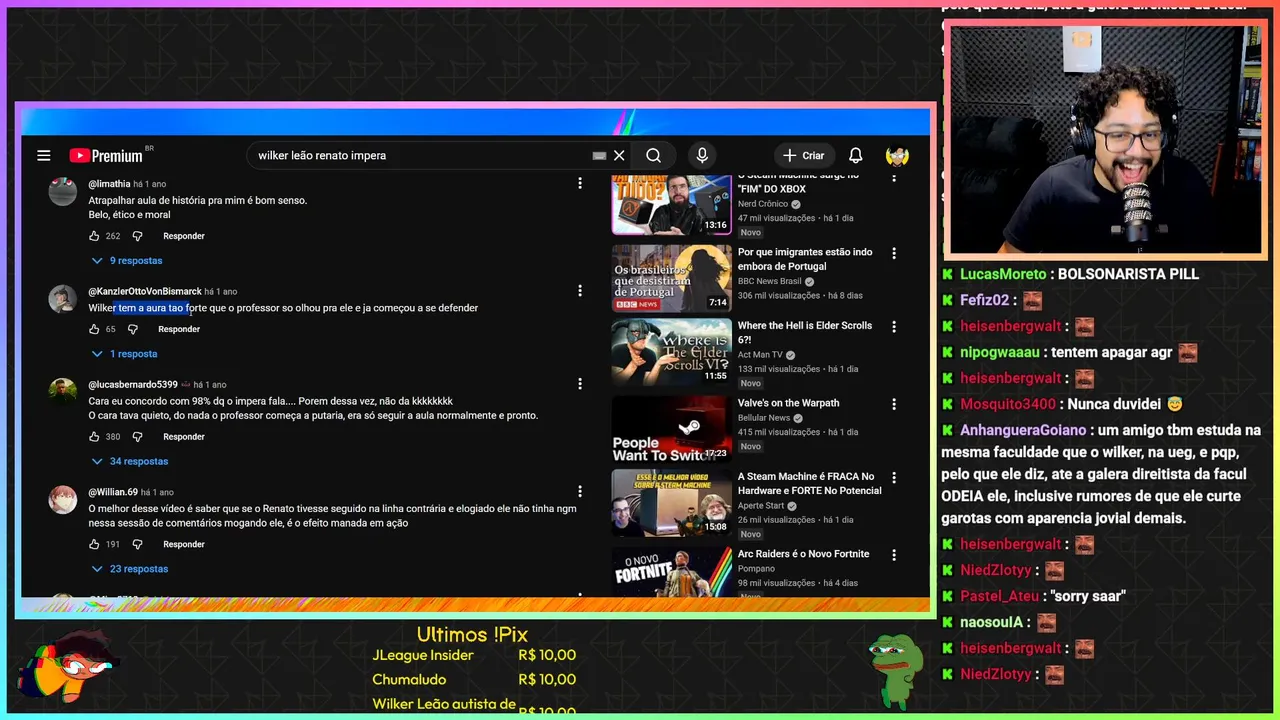The width and height of the screenshot is (1280, 720).
Task: Open options menu for @limathia comment
Action: 580,183
